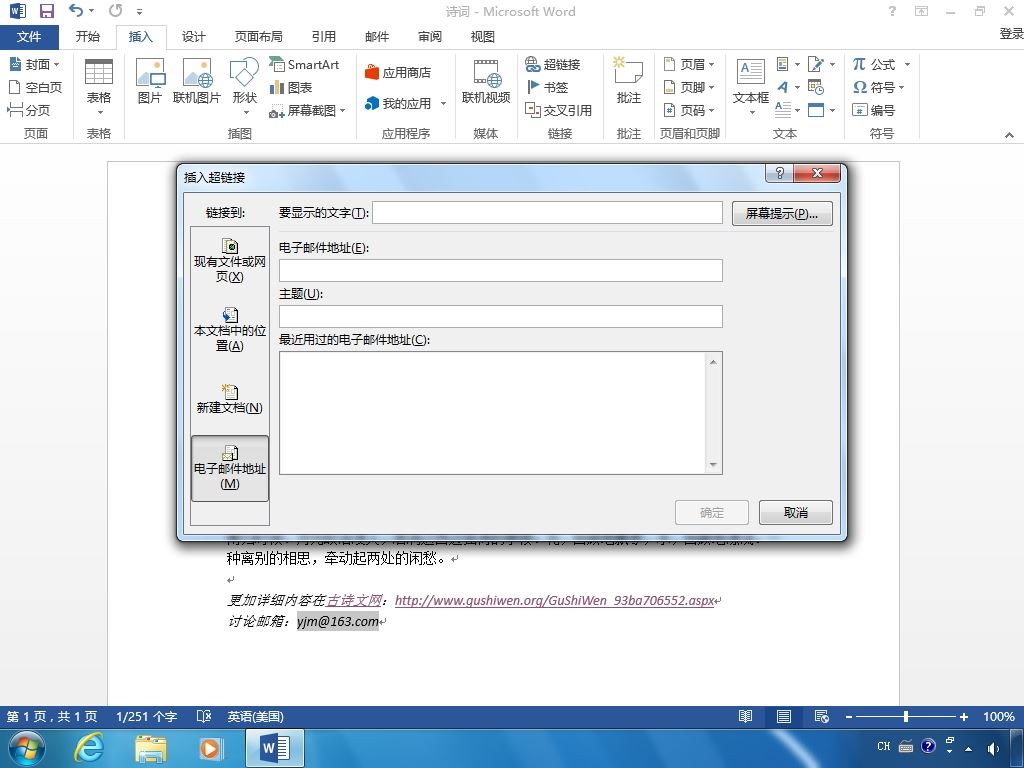This screenshot has height=768, width=1024.
Task: Open the page number dropdown
Action: pos(689,110)
